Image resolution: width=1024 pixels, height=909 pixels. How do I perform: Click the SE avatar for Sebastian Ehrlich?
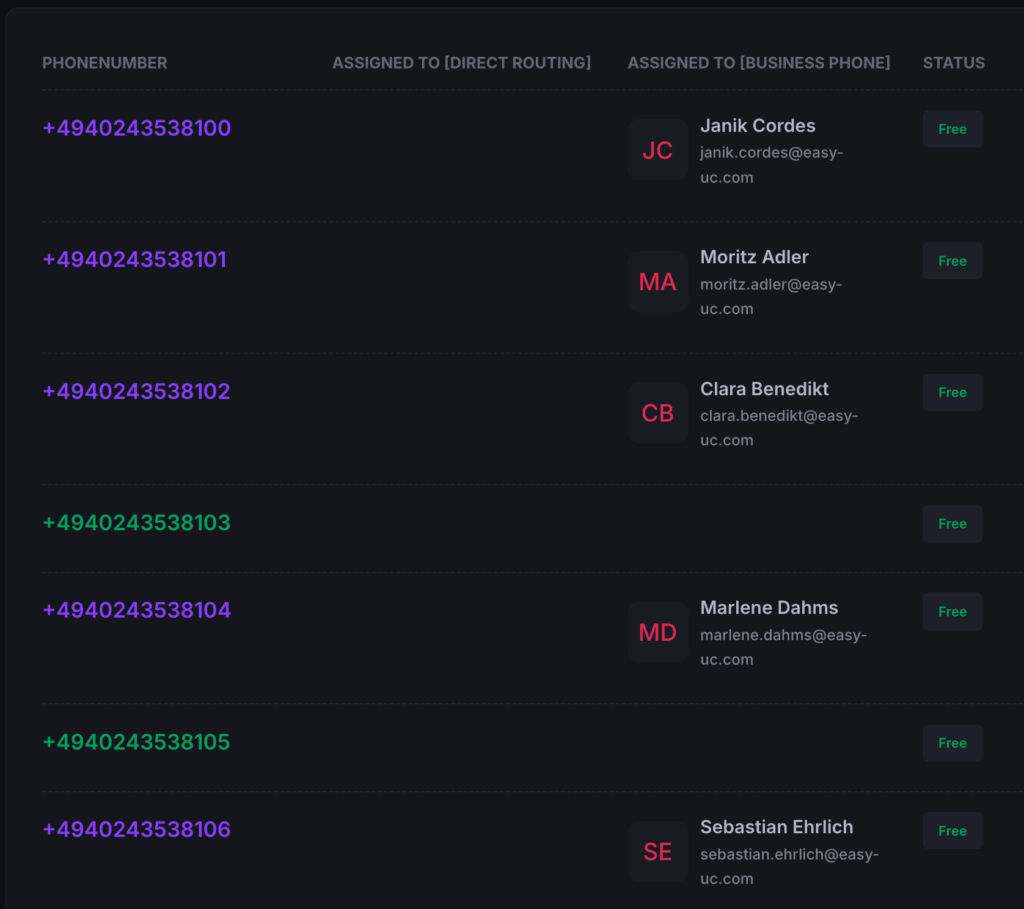[x=657, y=852]
